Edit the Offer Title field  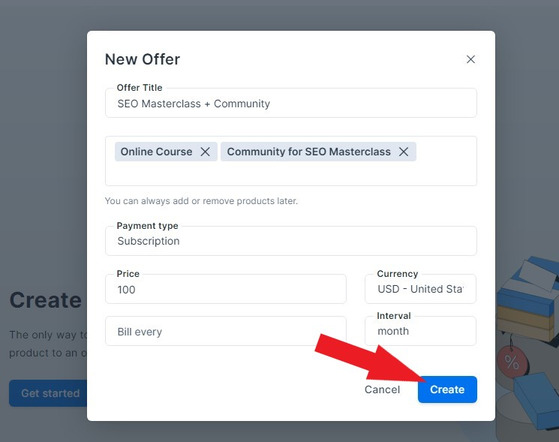pos(291,103)
